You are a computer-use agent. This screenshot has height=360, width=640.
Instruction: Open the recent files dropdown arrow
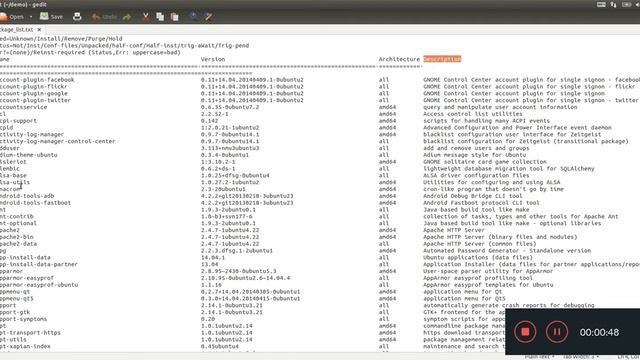click(x=31, y=17)
